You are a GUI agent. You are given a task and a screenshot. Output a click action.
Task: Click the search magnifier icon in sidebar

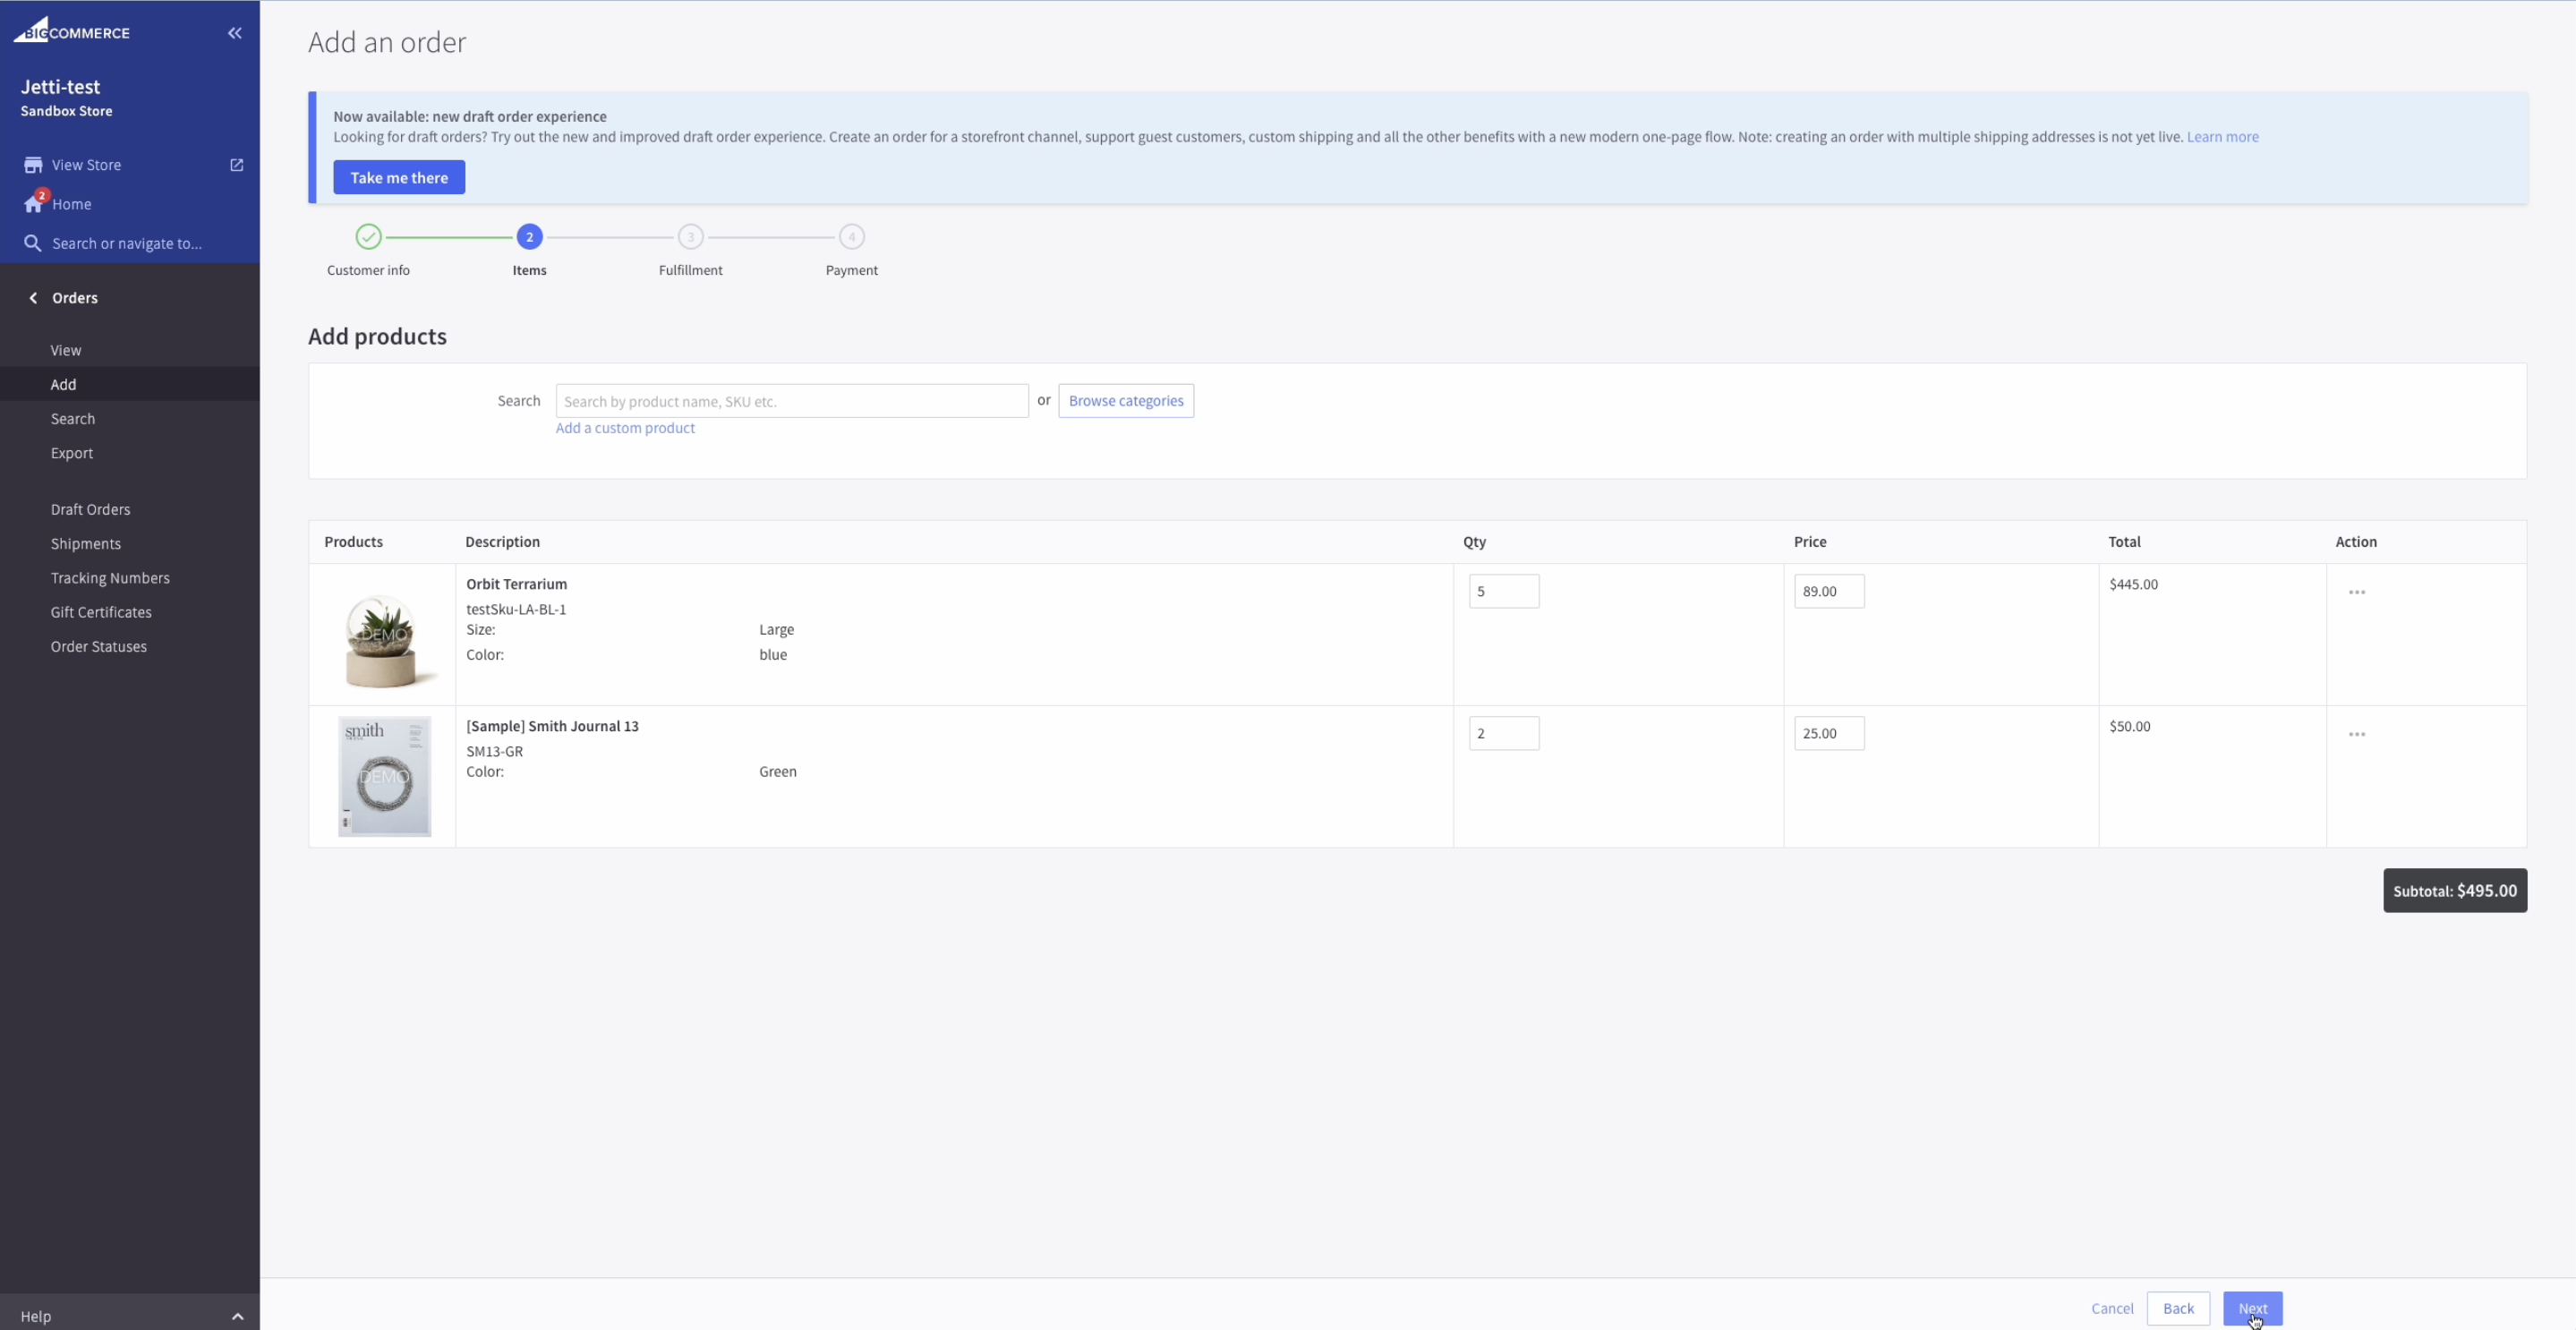(x=33, y=243)
